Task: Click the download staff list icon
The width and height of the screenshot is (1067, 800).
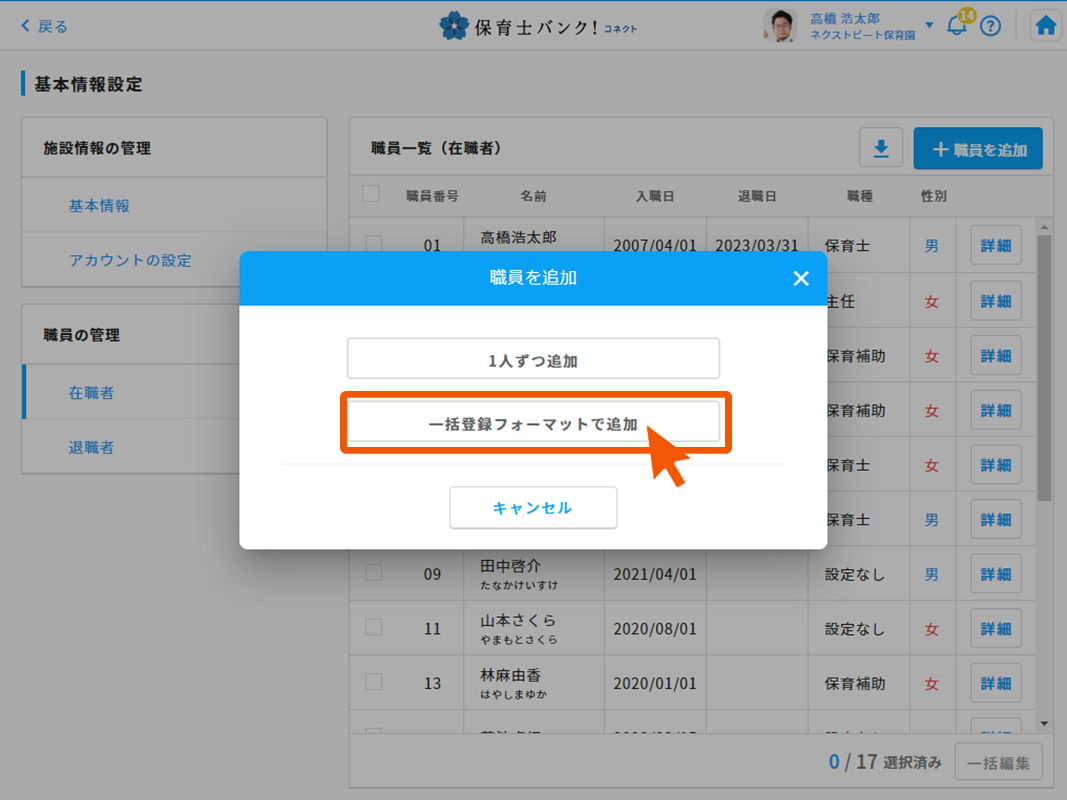Action: tap(881, 149)
